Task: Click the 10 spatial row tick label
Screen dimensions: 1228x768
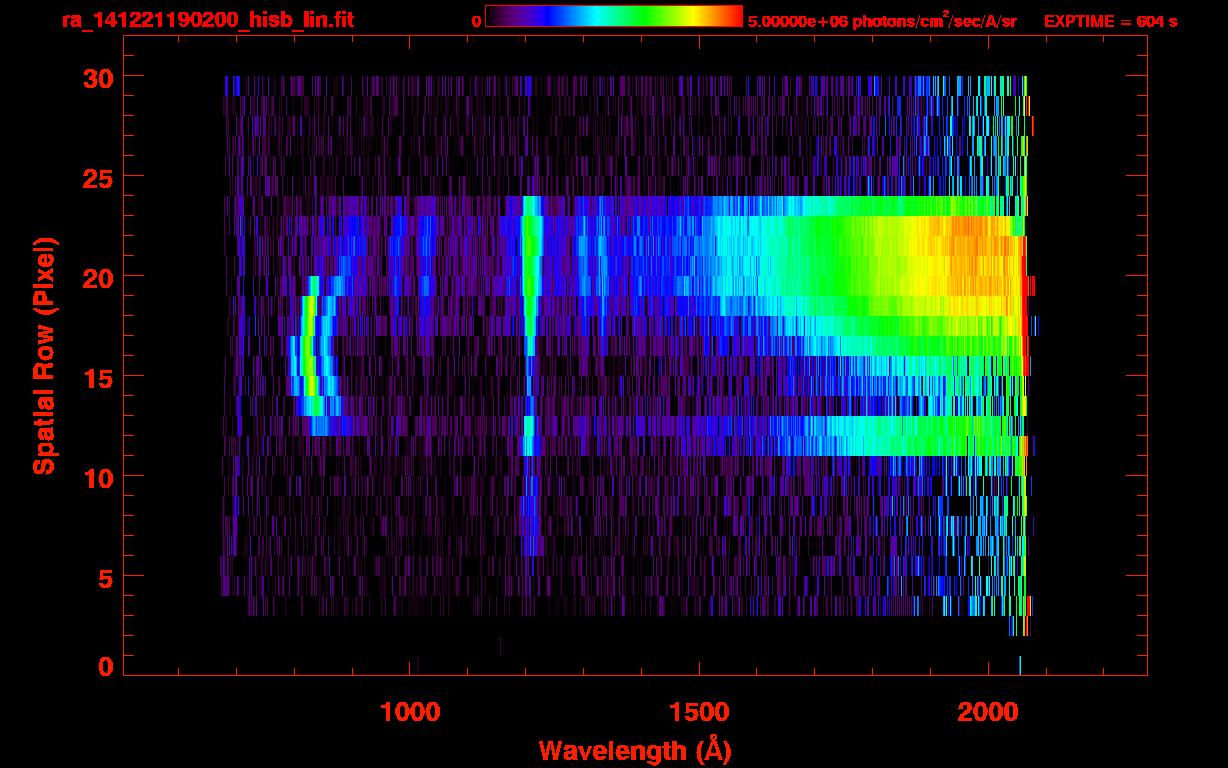Action: [x=96, y=477]
